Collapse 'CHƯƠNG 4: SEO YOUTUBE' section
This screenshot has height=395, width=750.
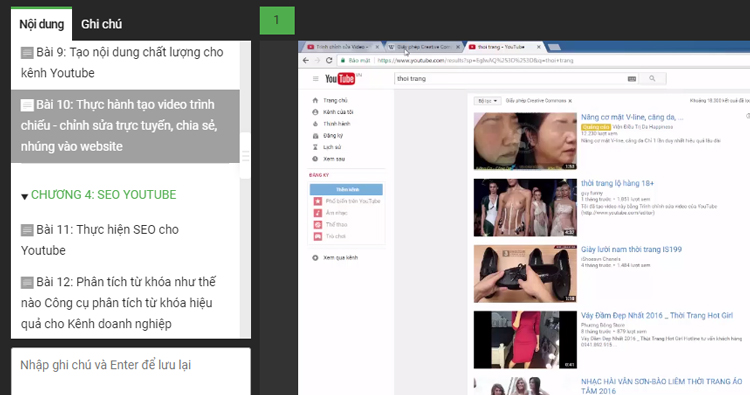click(x=24, y=196)
